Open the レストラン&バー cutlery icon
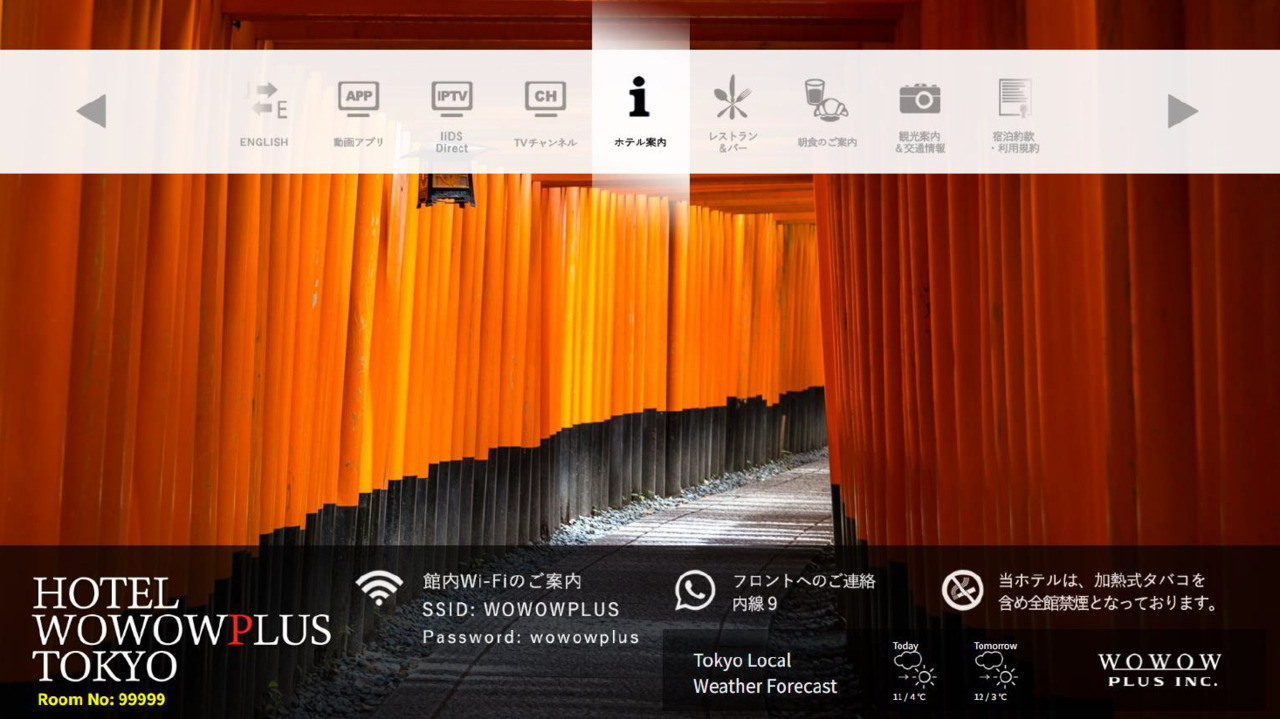Screen dimensions: 1280x719 pos(734,110)
